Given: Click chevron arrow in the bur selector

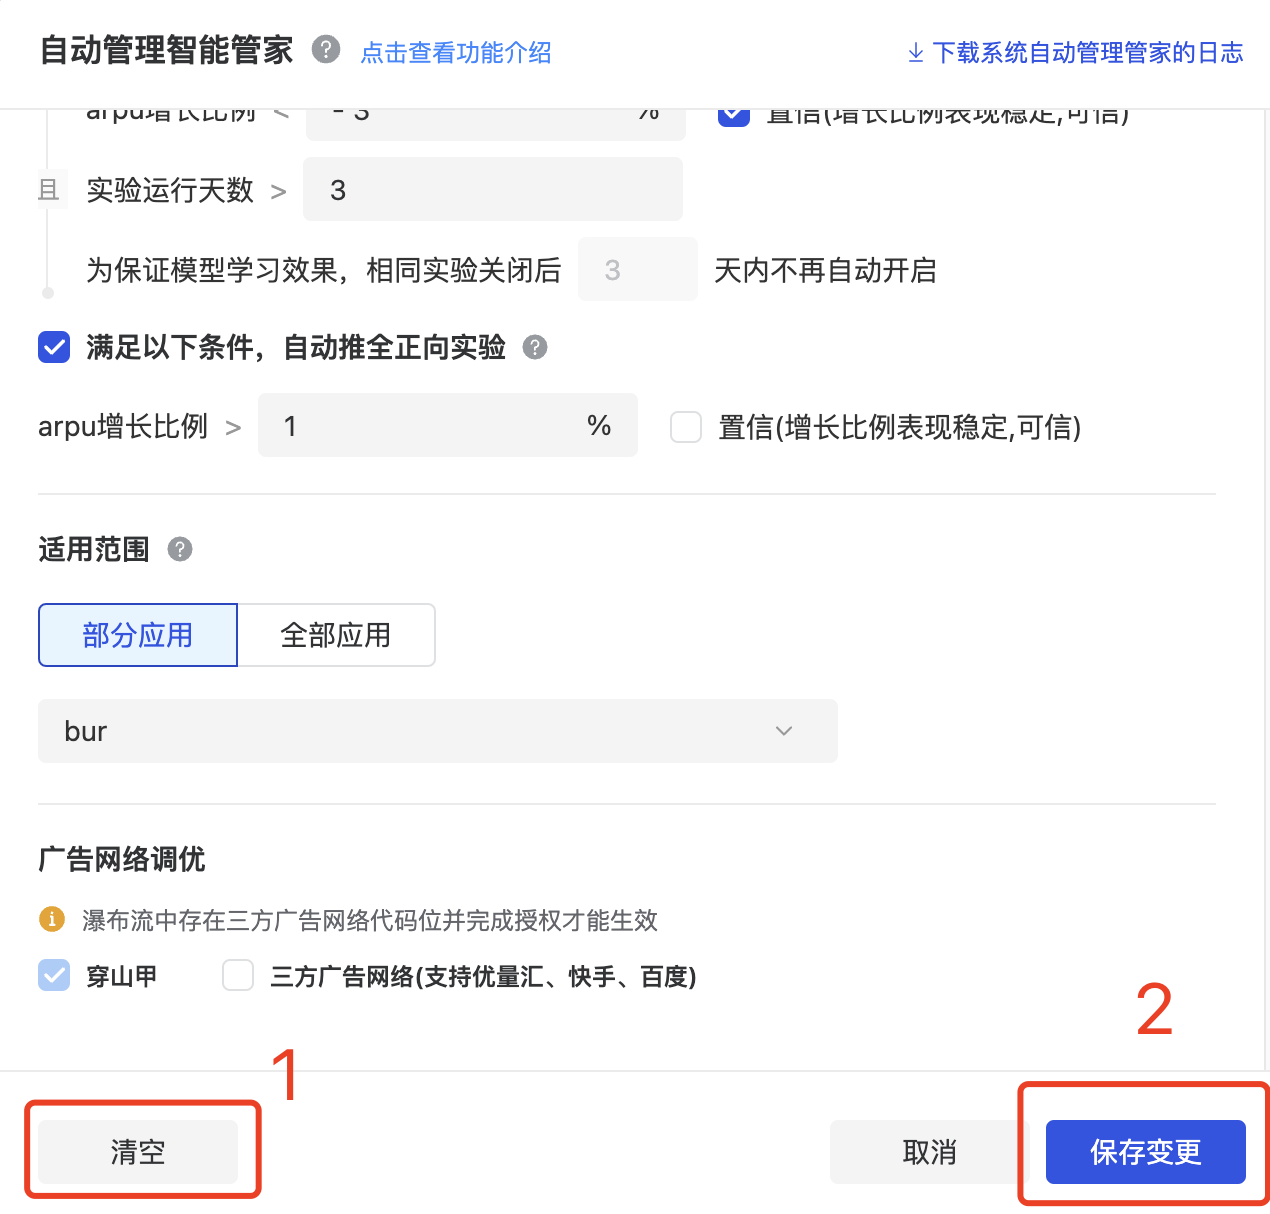Looking at the screenshot, I should point(784,731).
